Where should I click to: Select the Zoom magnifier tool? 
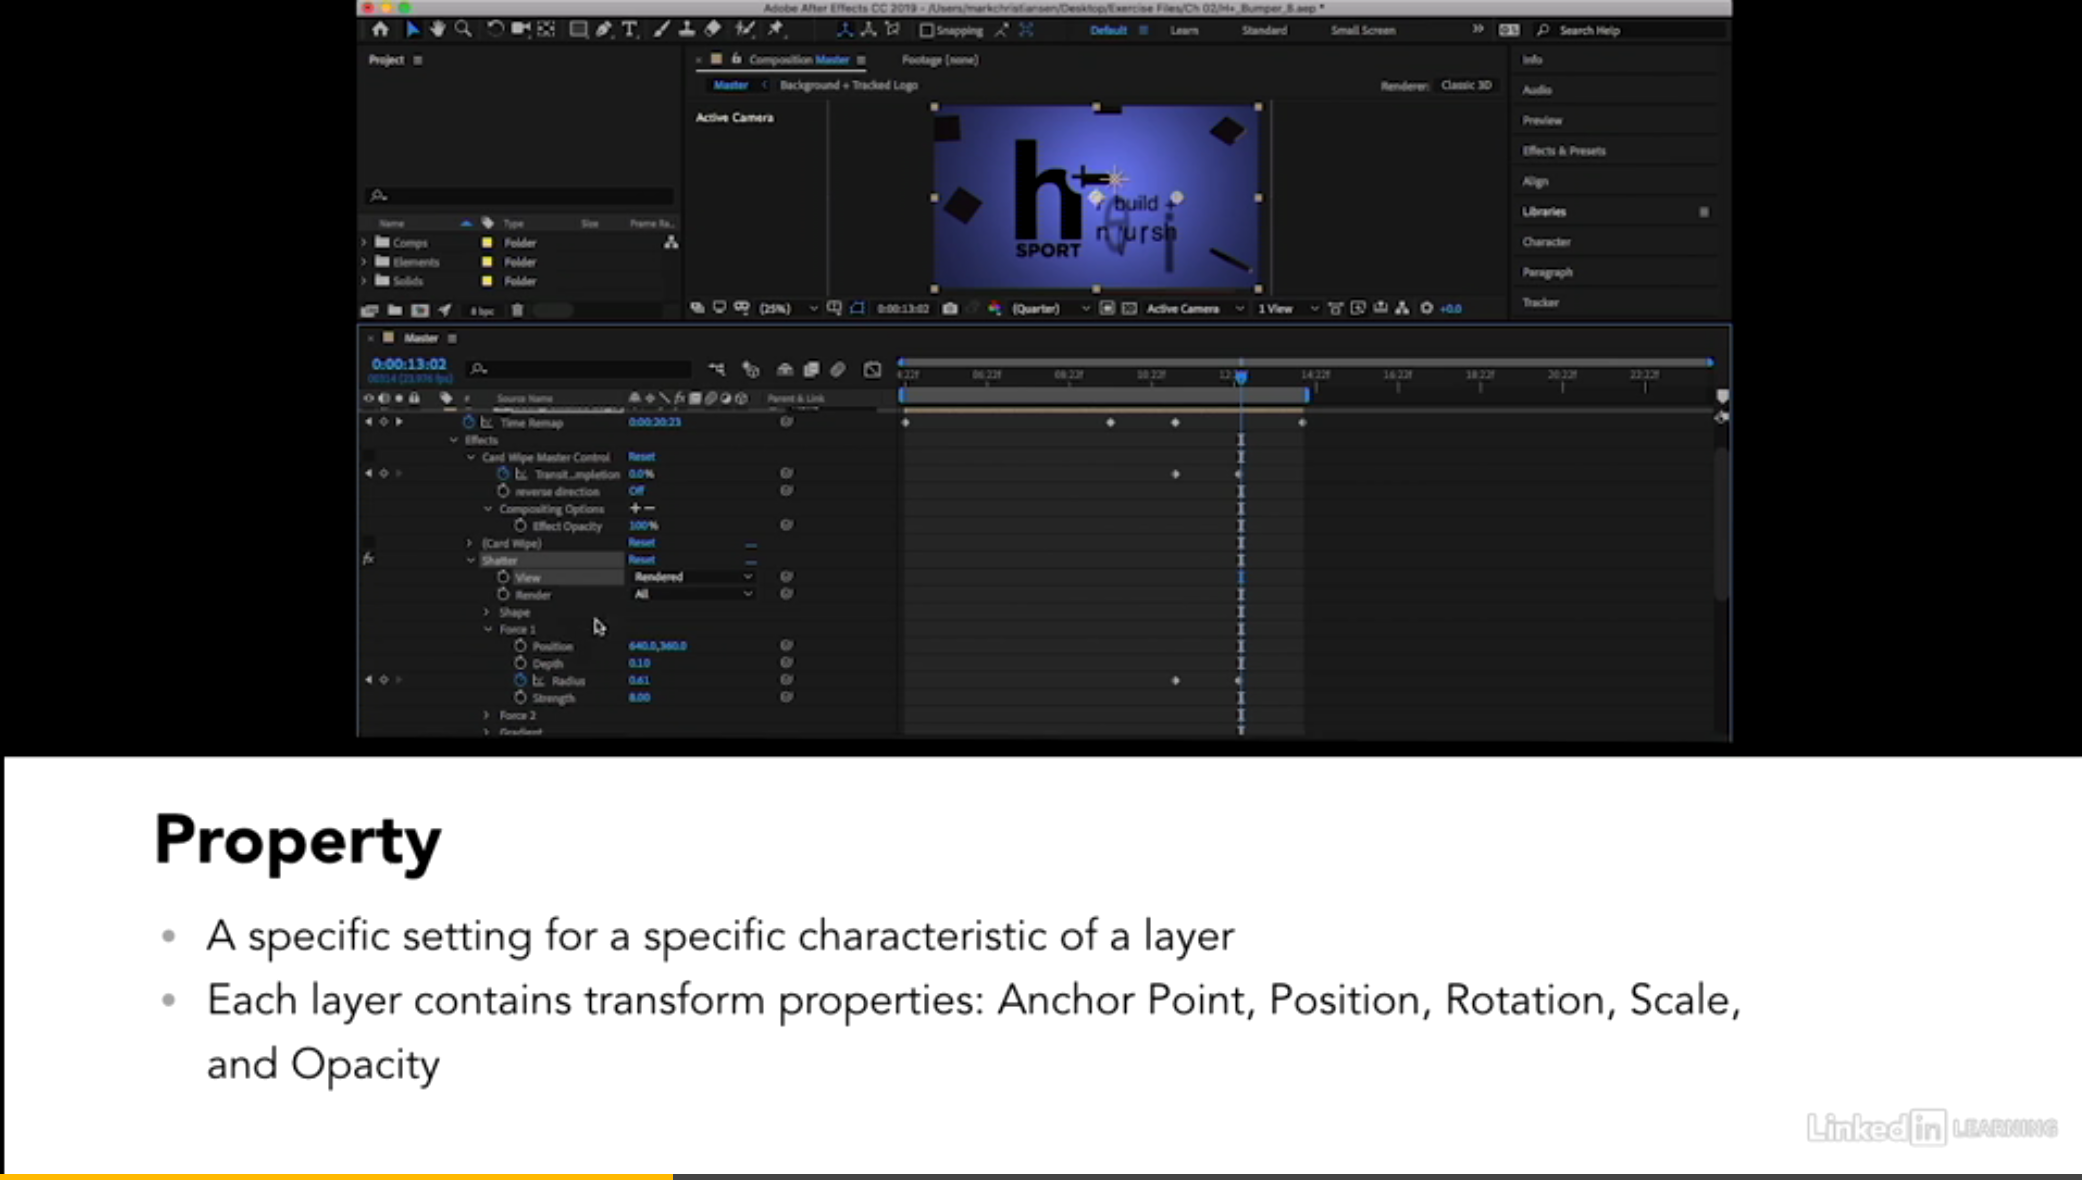463,30
